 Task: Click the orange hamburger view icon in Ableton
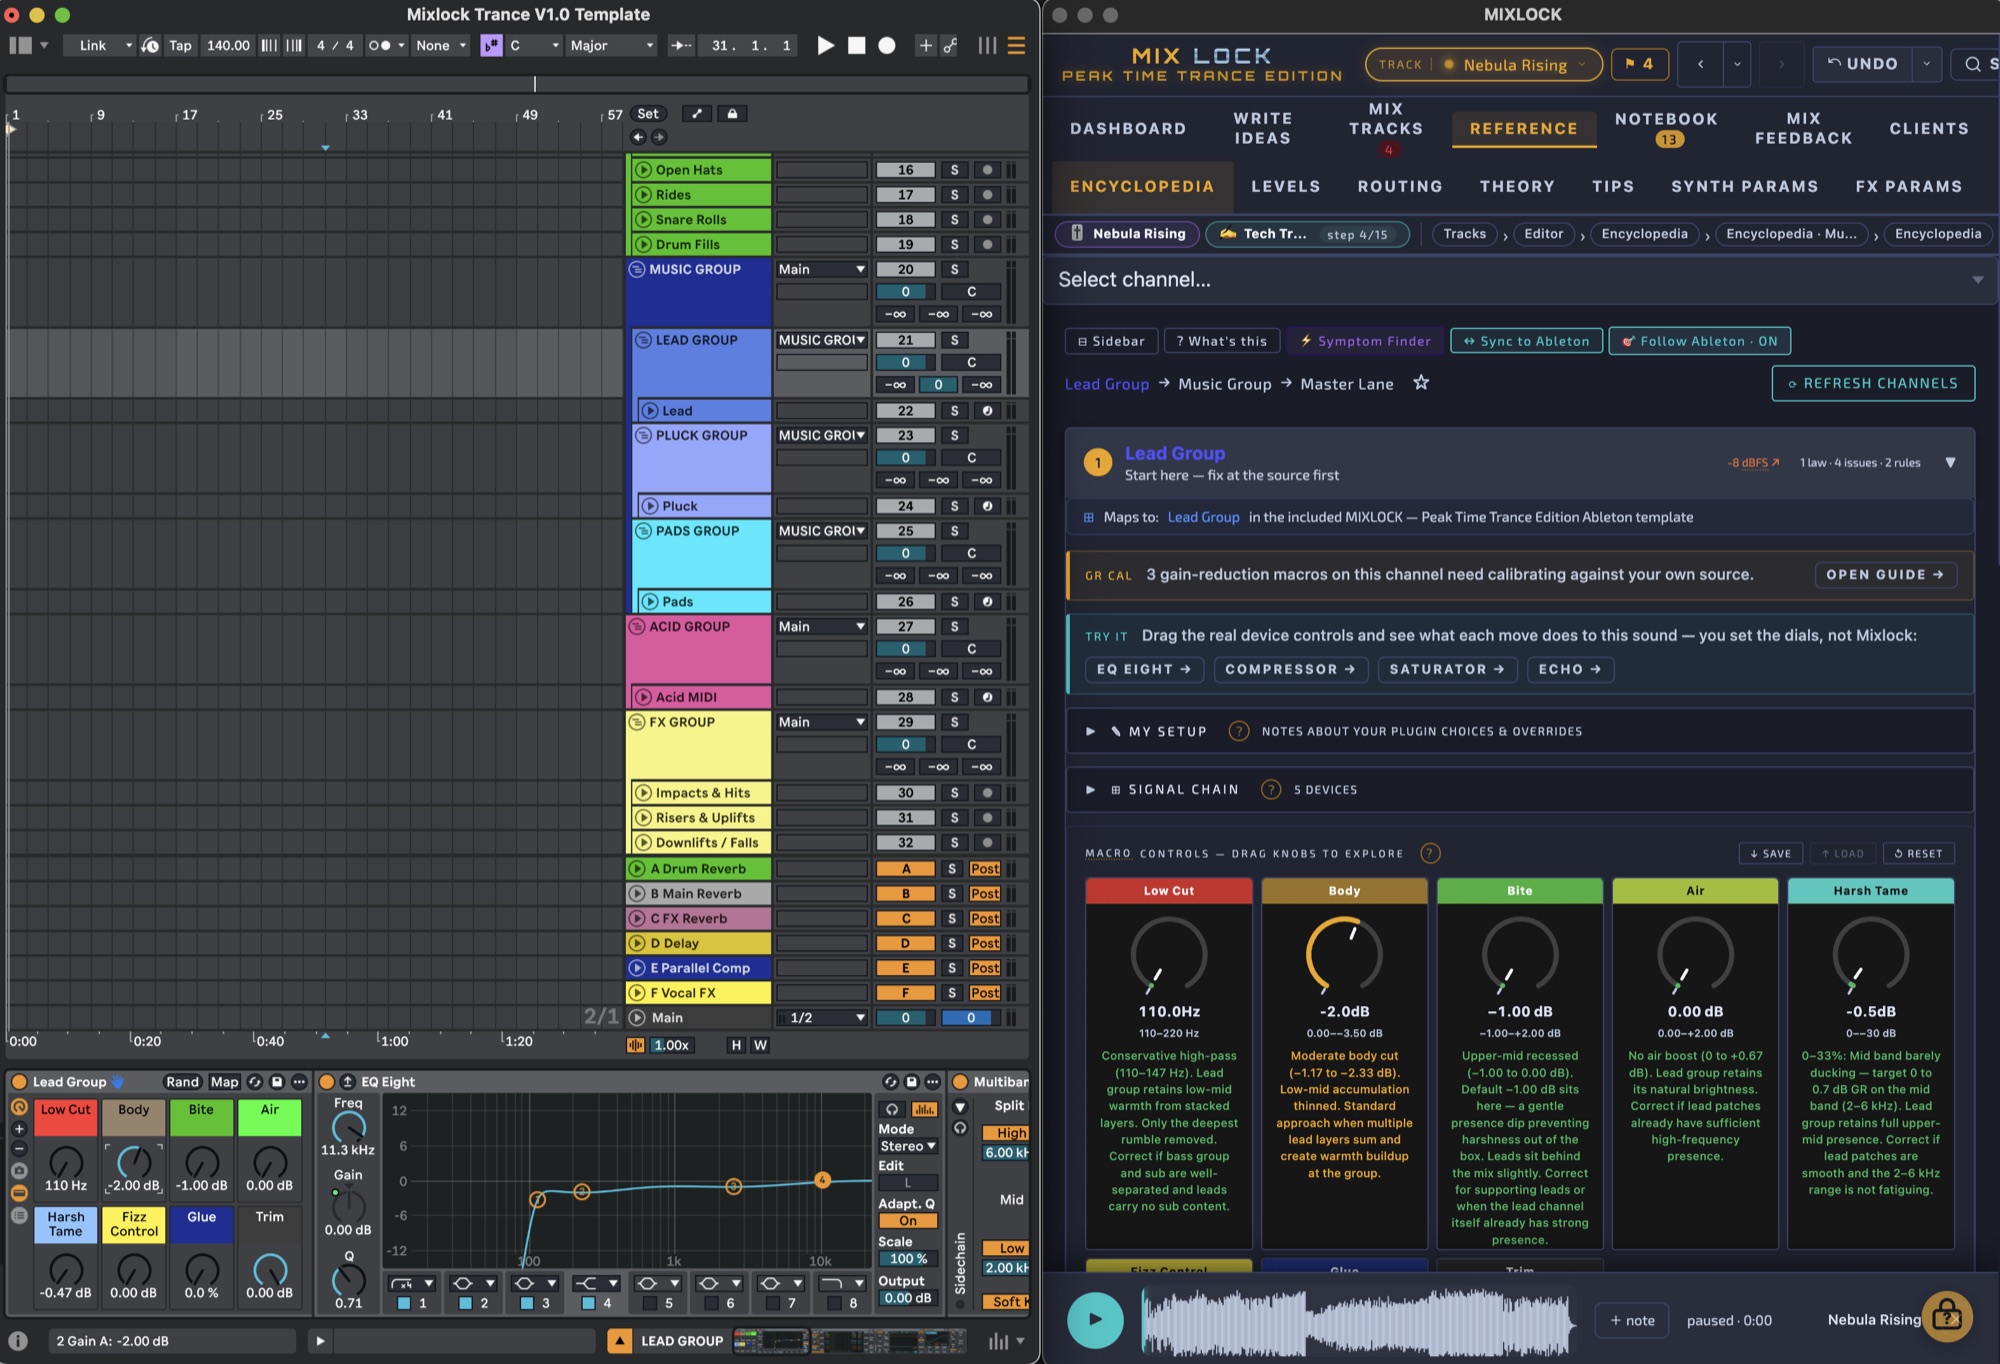[1016, 45]
